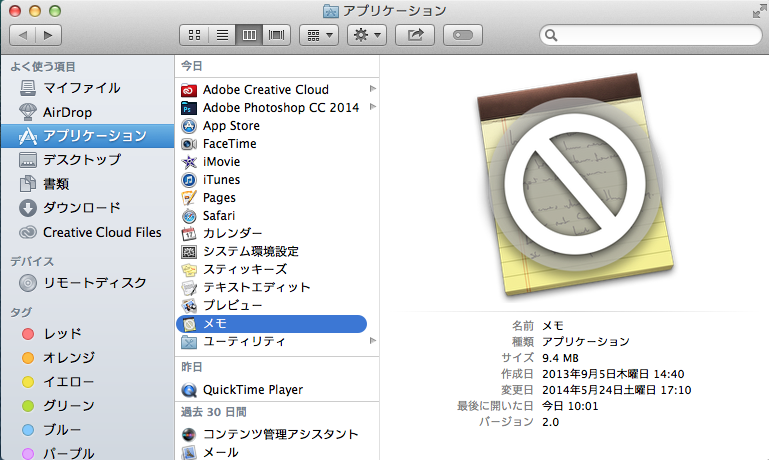The height and width of the screenshot is (460, 769).
Task: Click the AirDrop sidebar icon
Action: [x=28, y=112]
